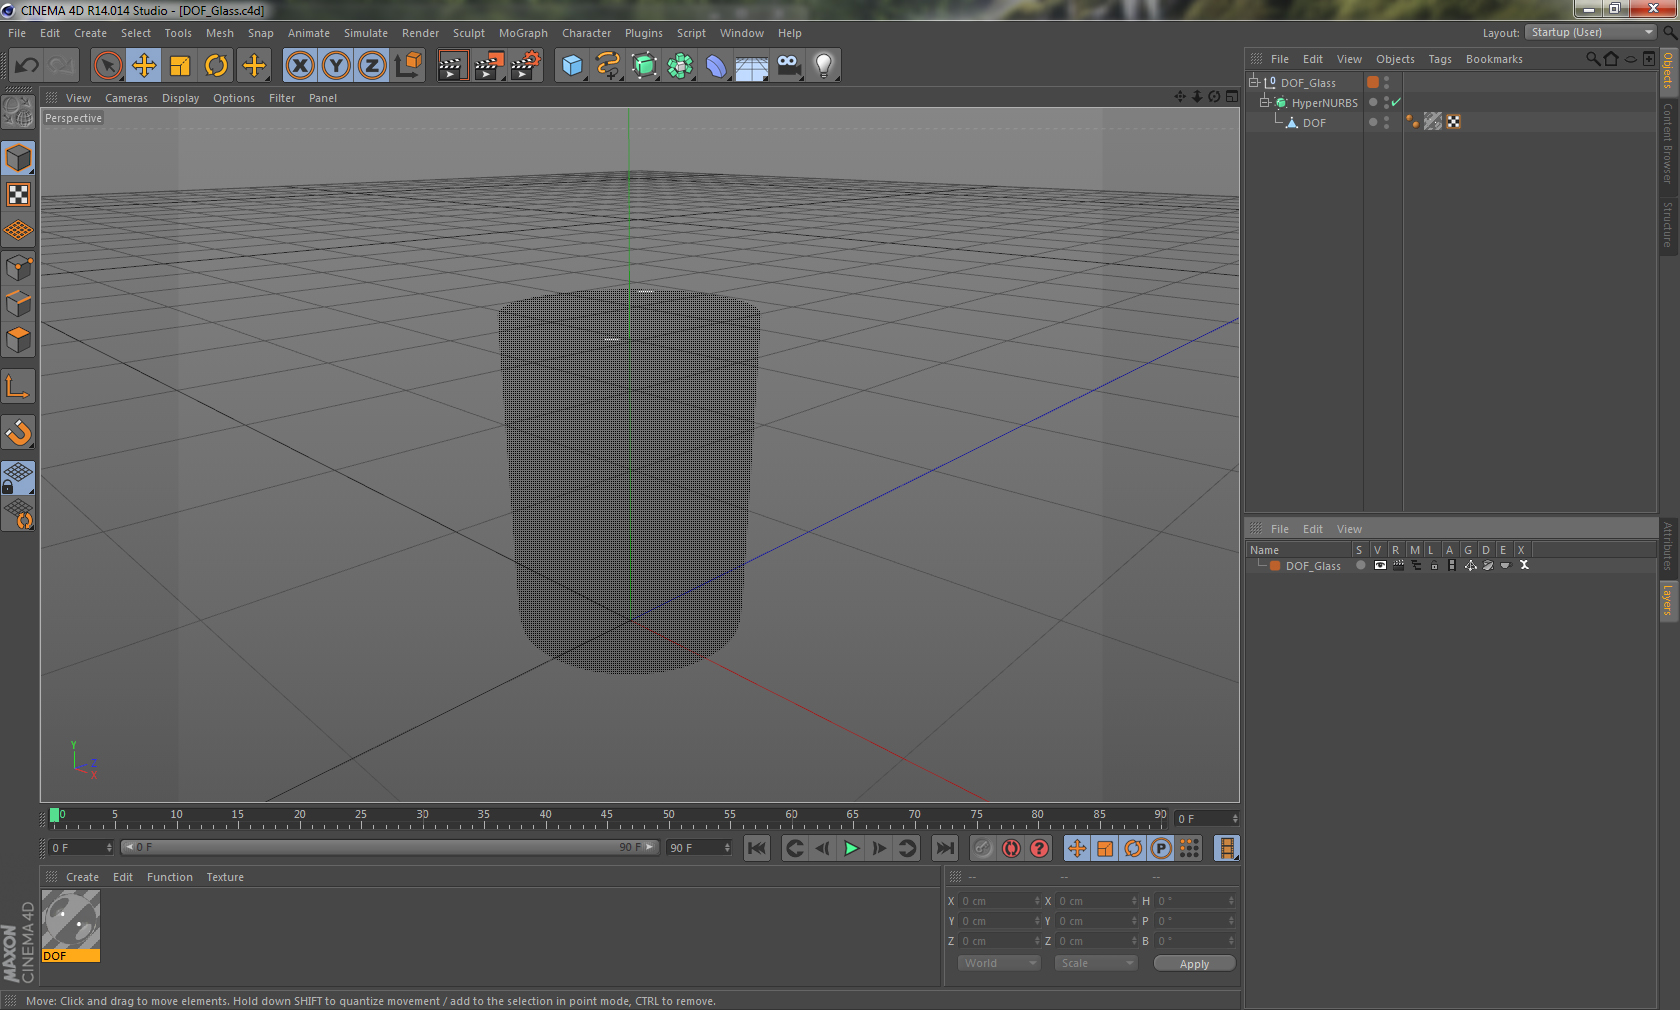This screenshot has height=1010, width=1680.
Task: Switch to Texture mode checker icon
Action: pyautogui.click(x=18, y=194)
